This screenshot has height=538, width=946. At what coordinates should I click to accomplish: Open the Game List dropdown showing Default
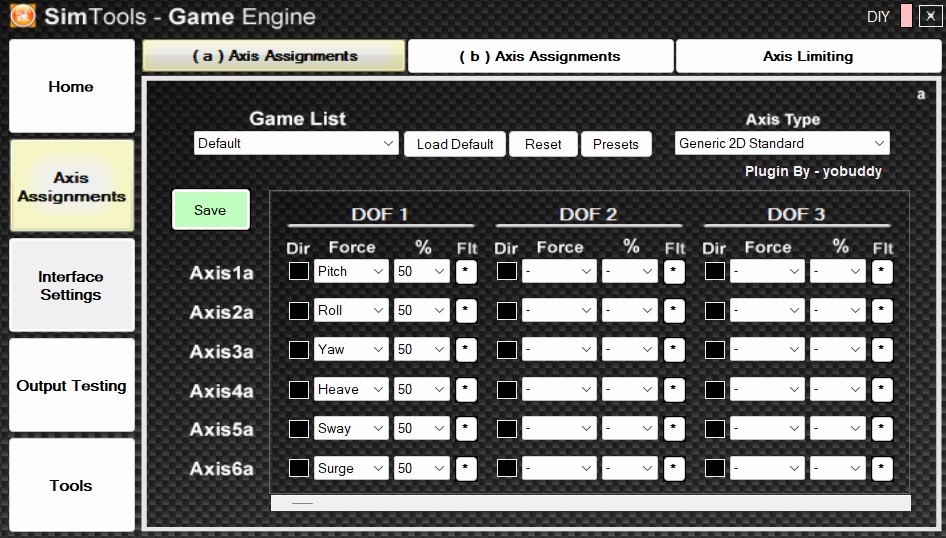pos(296,144)
